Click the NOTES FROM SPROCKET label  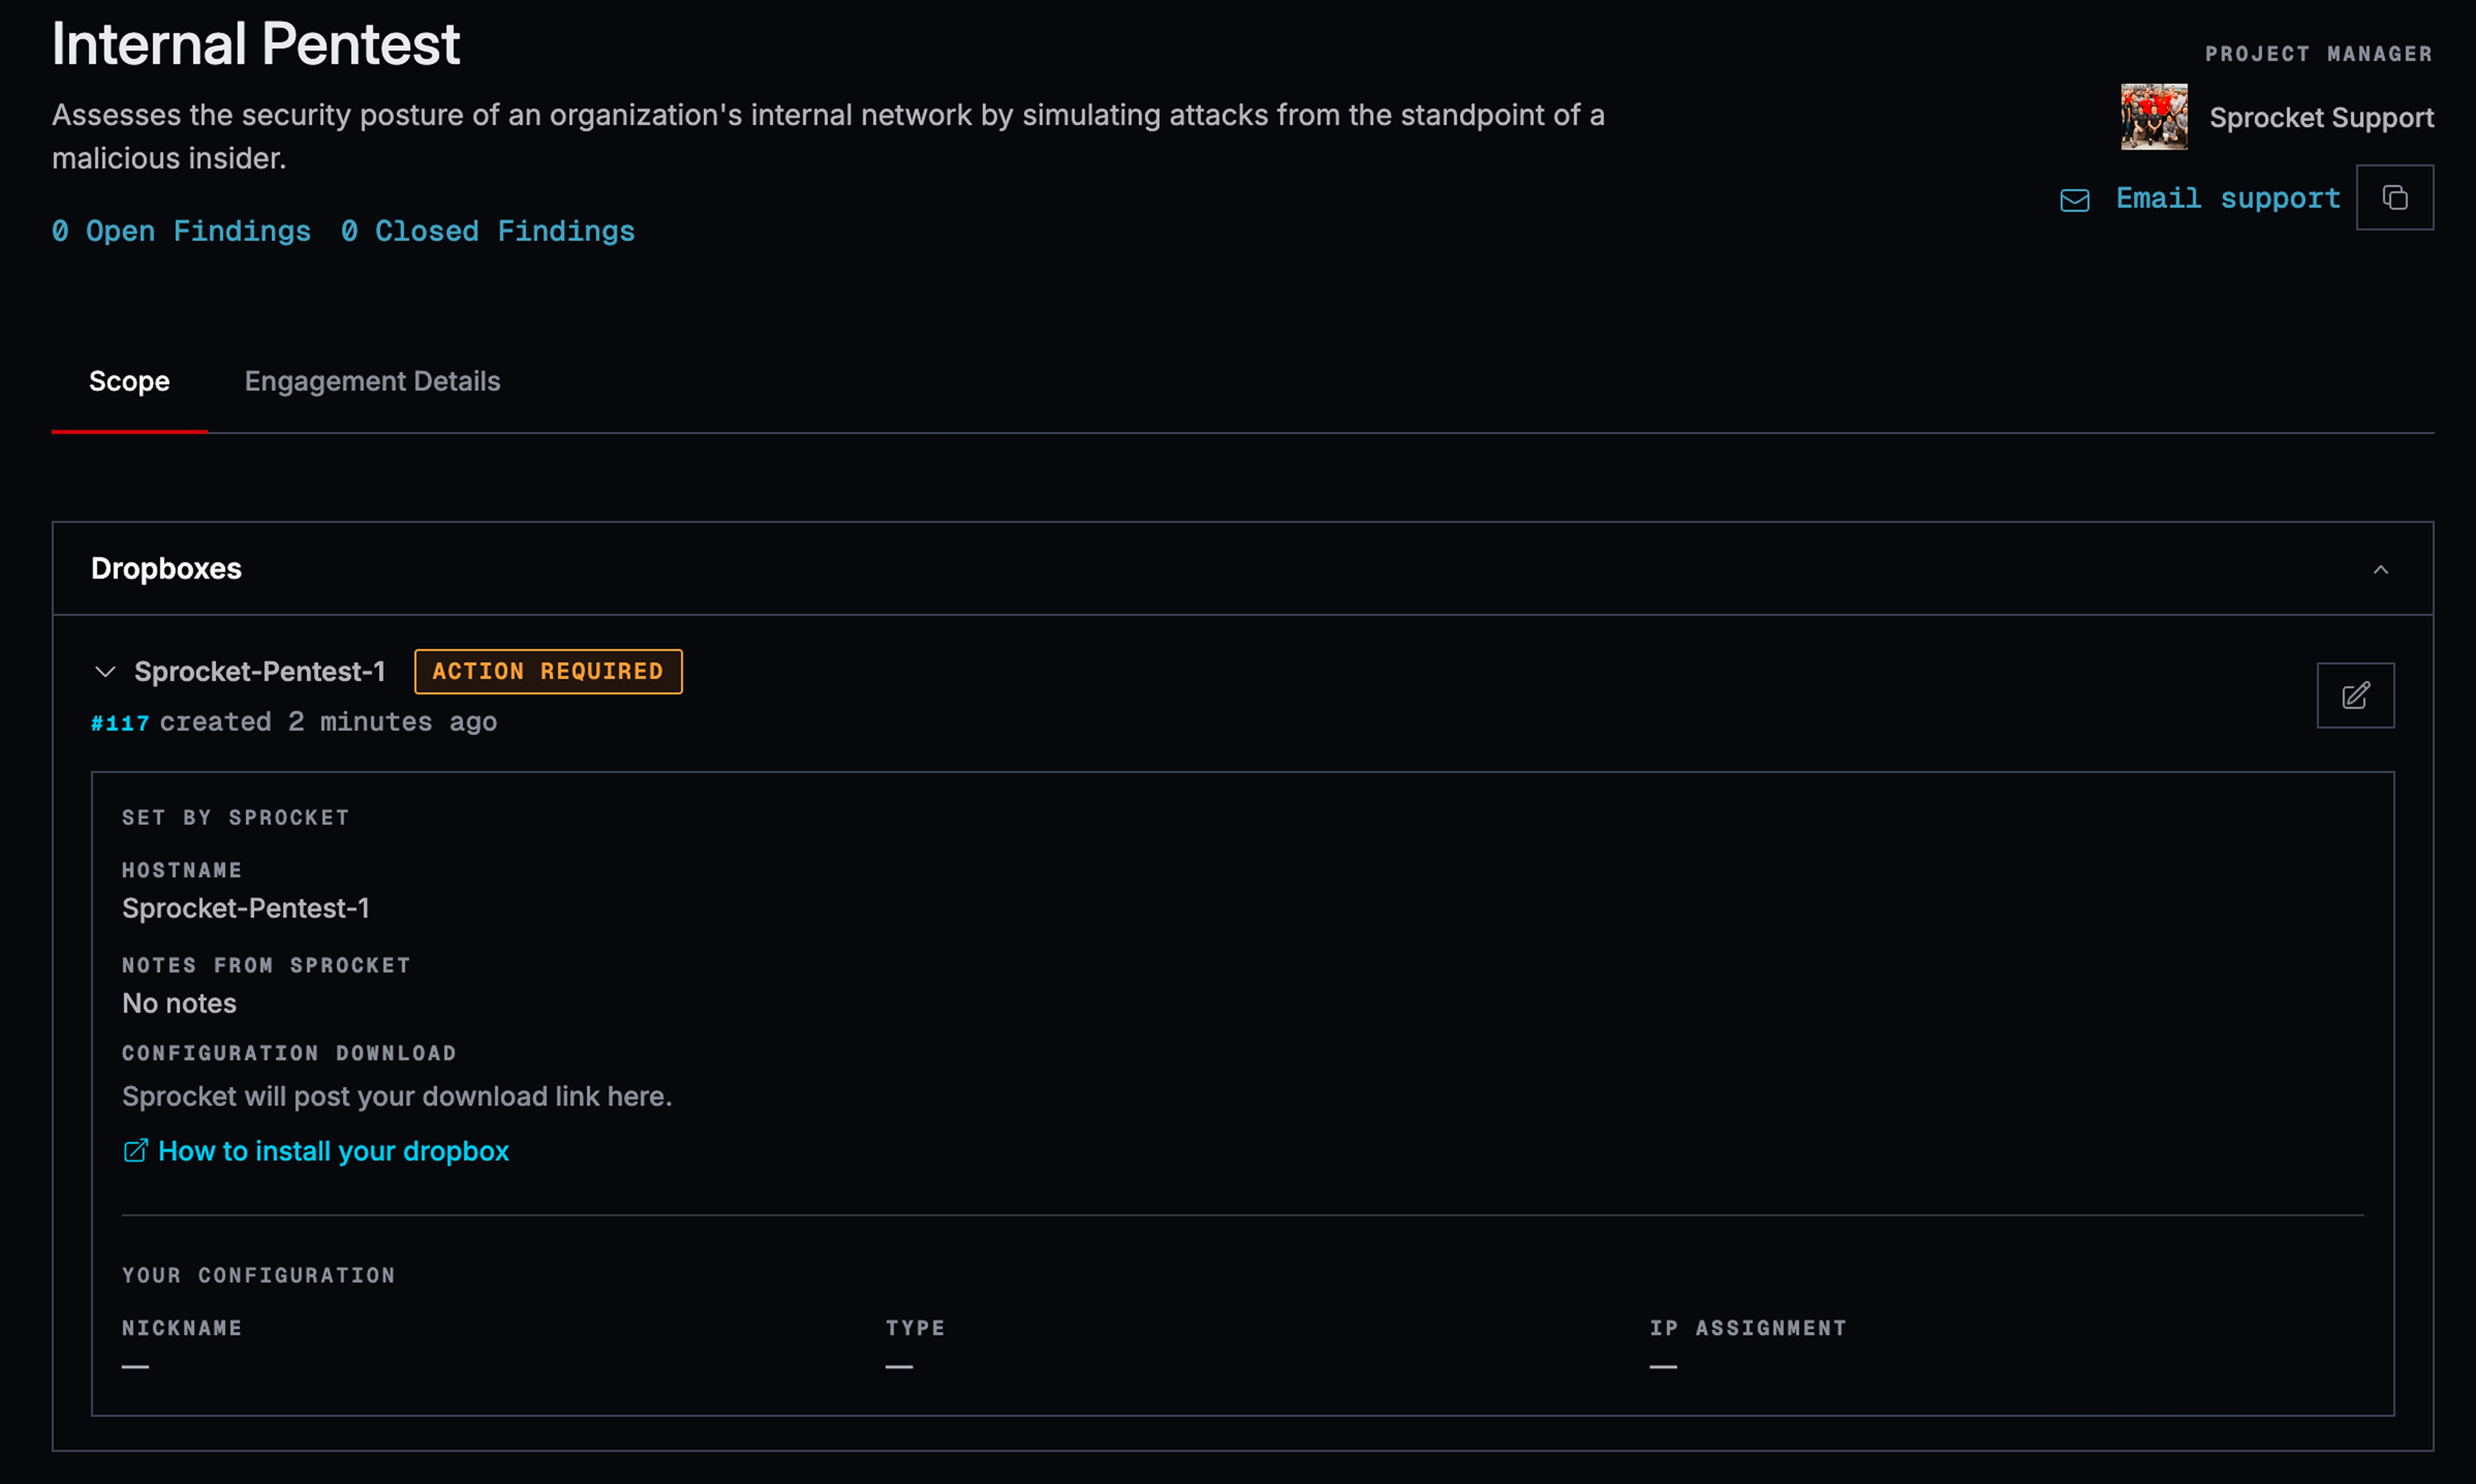[266, 965]
